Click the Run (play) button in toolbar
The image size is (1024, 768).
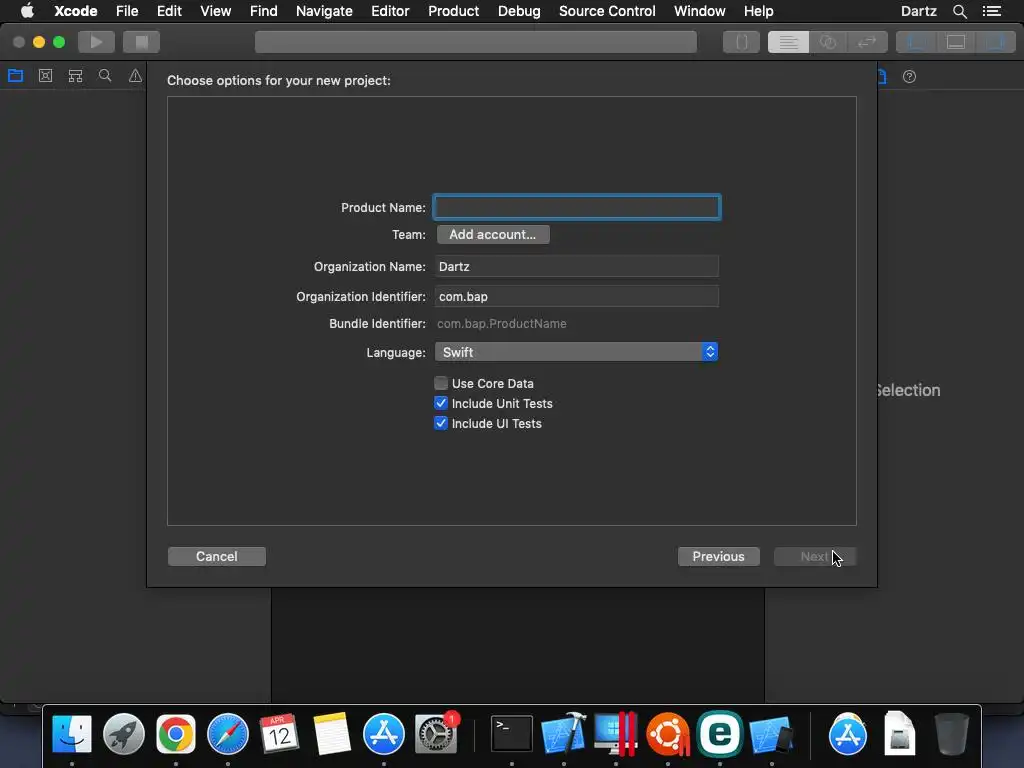point(96,42)
